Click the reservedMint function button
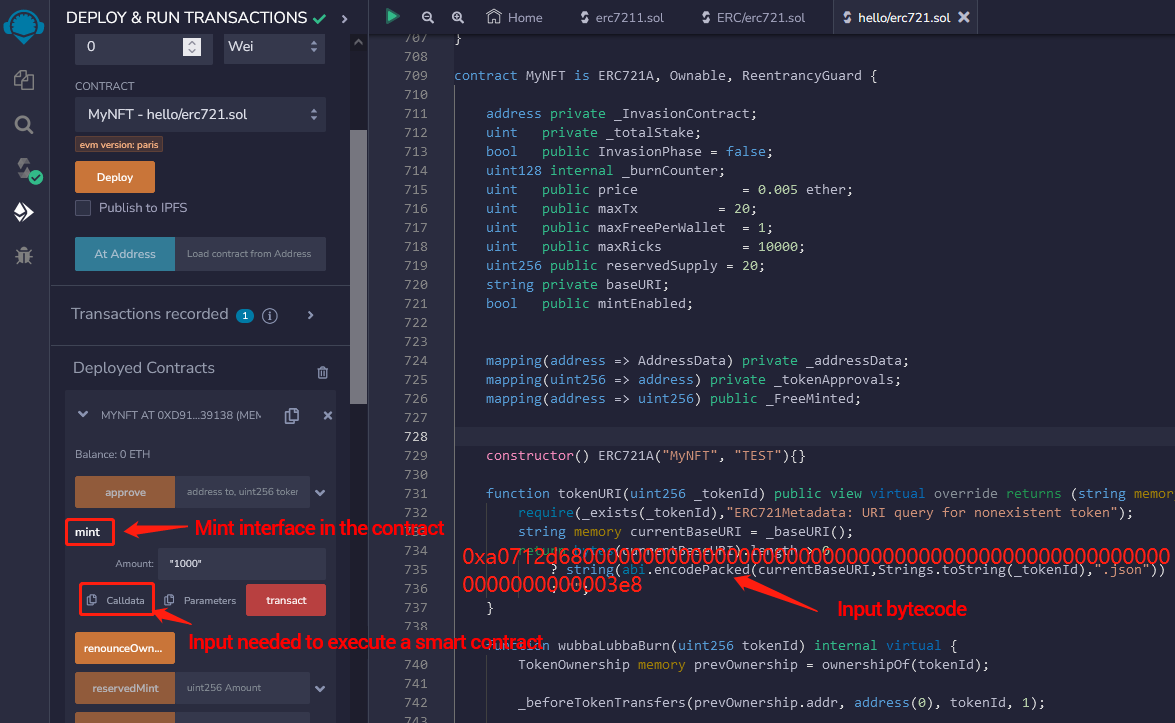 point(125,688)
